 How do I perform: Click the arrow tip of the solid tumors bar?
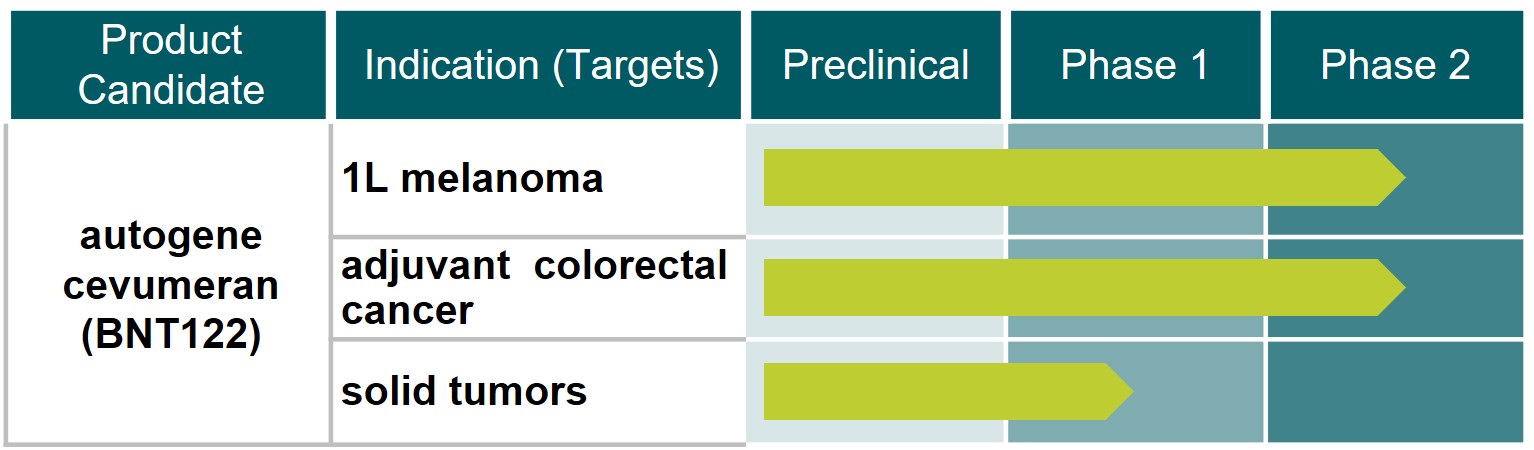coord(1120,391)
